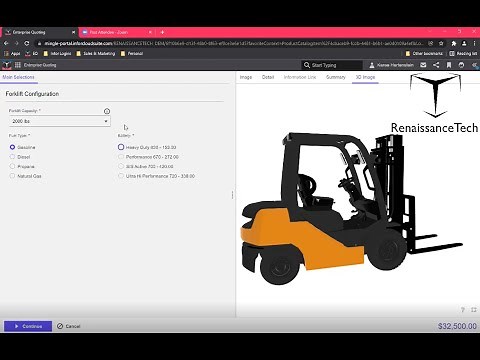Open the Other bookmarks folder
The width and height of the screenshot is (480, 360).
pos(424,53)
